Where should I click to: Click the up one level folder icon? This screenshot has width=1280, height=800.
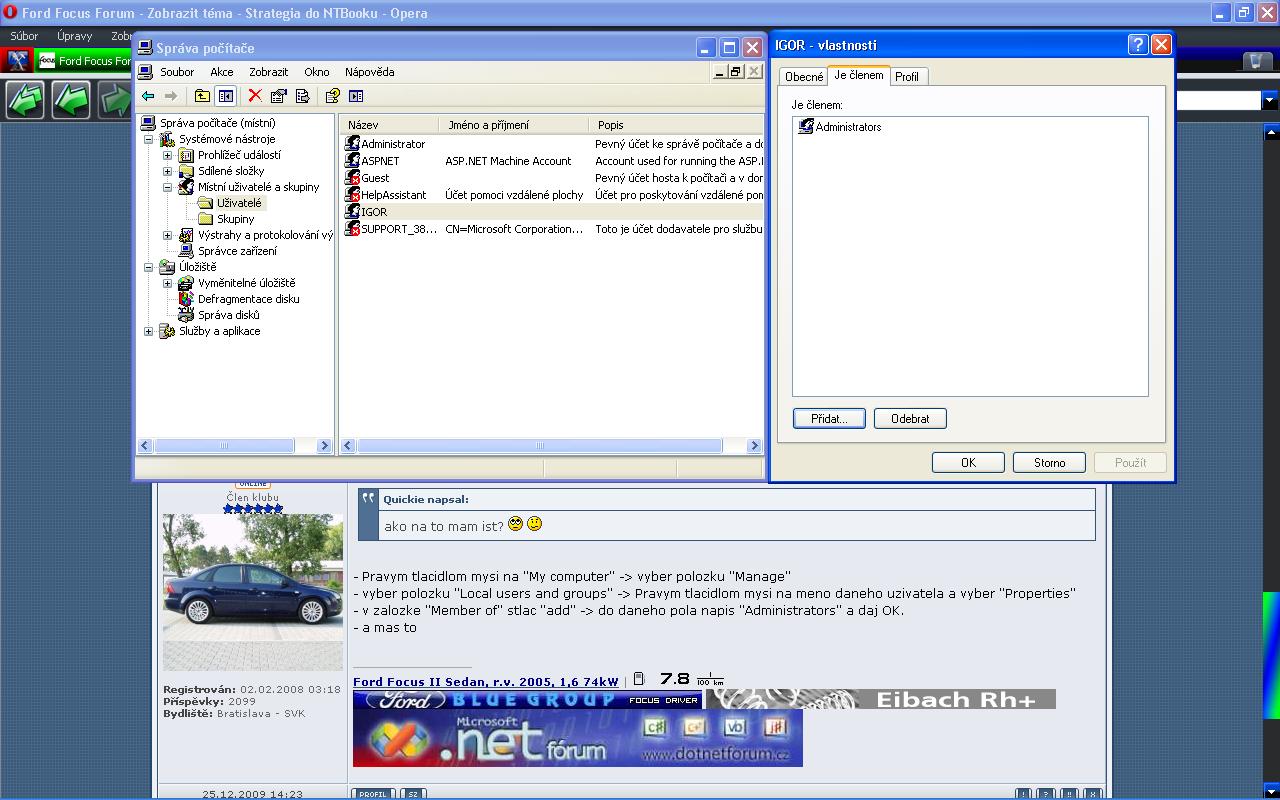(x=202, y=96)
